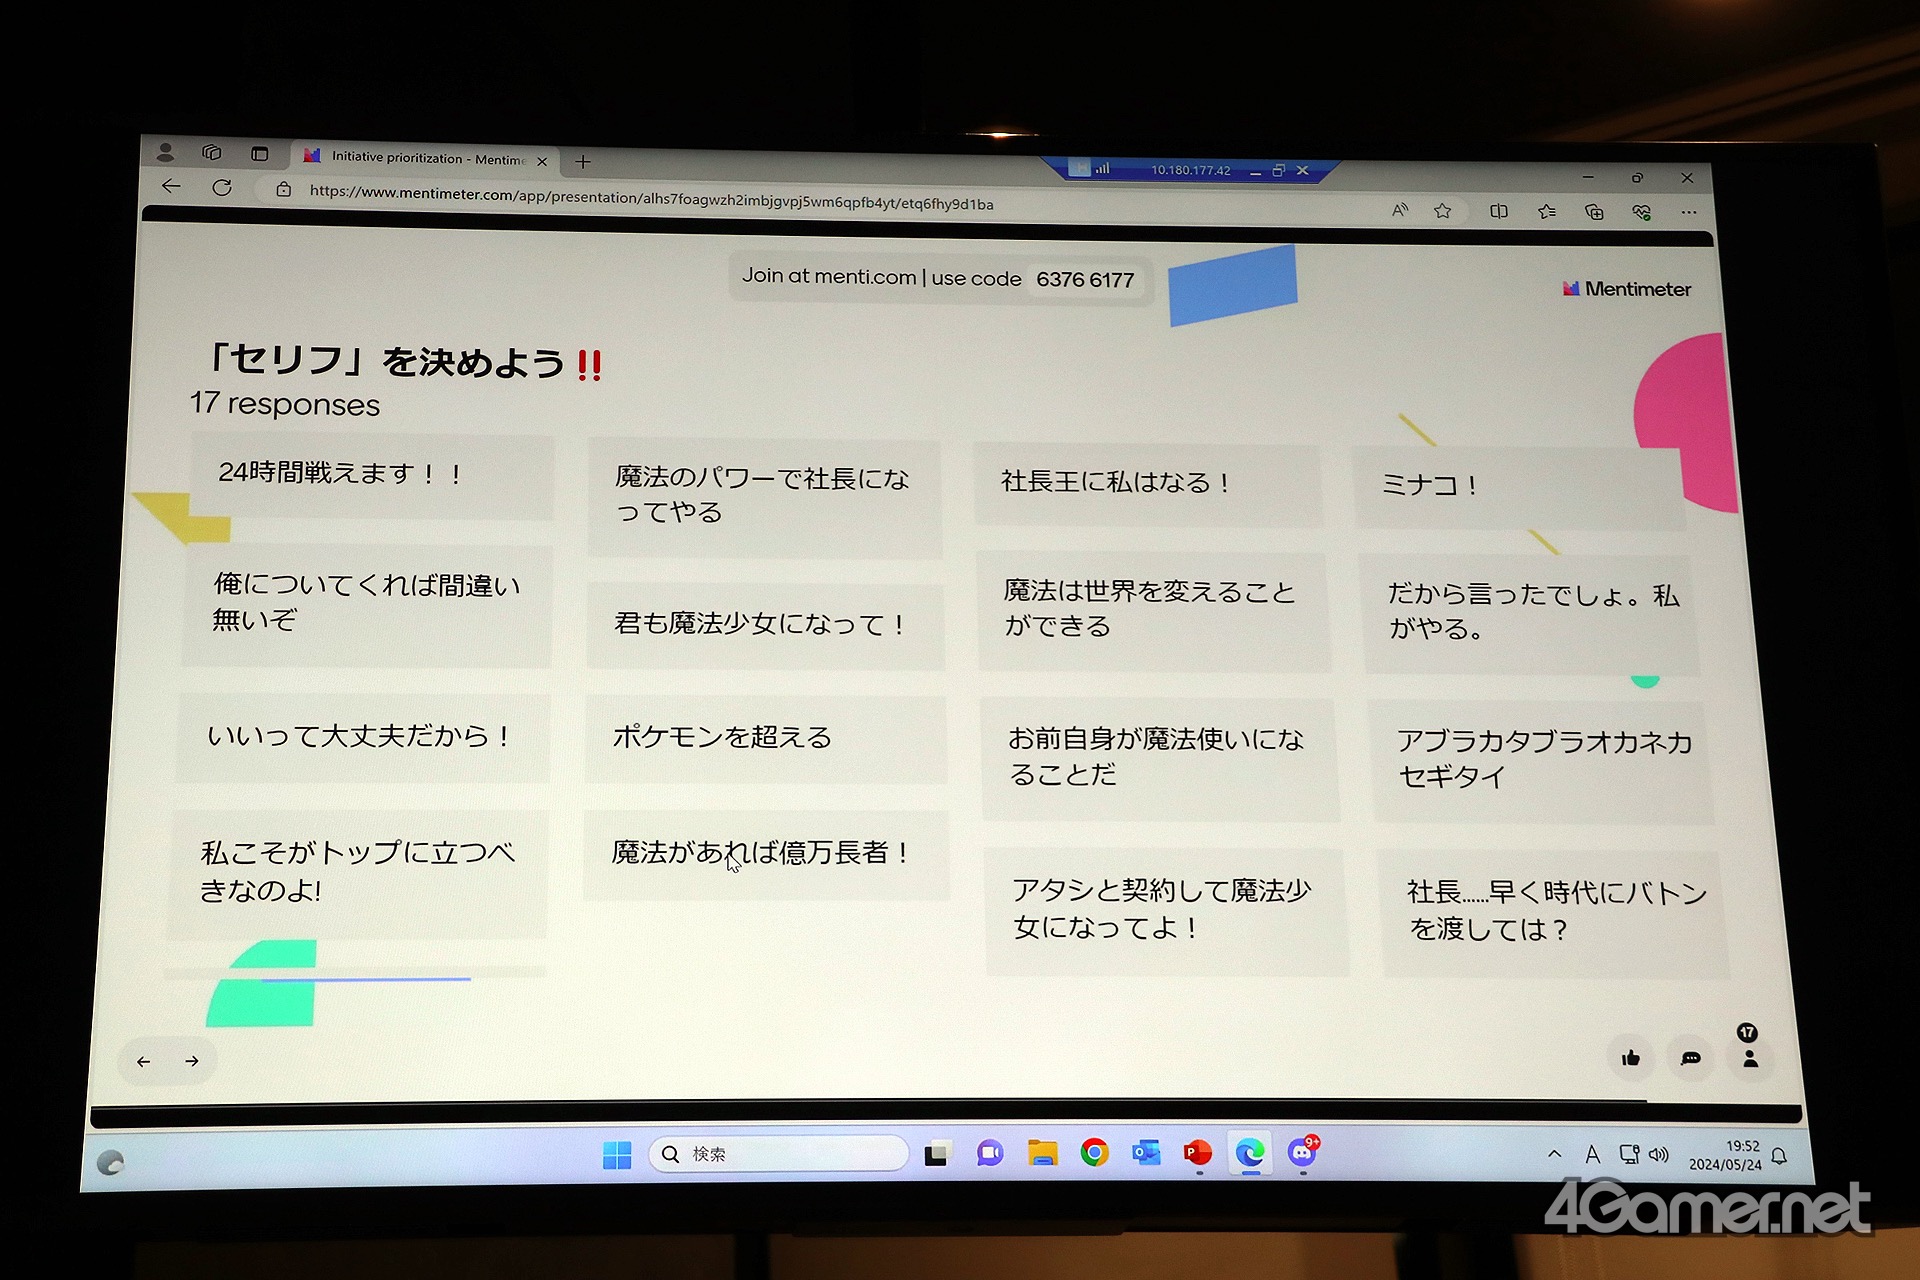
Task: Switch to Microsoft Edge on the taskbar
Action: click(1250, 1153)
